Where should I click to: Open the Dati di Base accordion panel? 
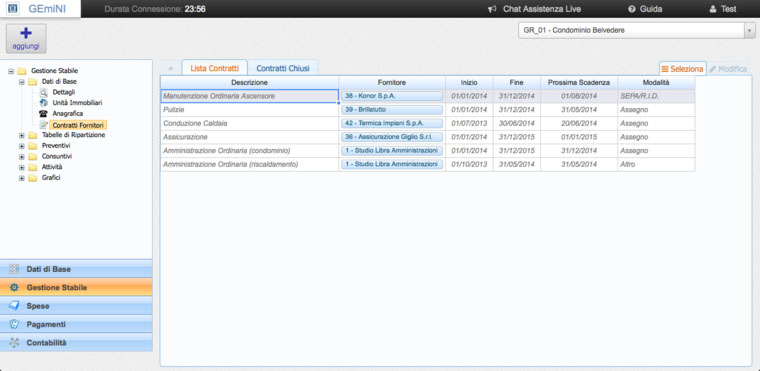tap(76, 269)
